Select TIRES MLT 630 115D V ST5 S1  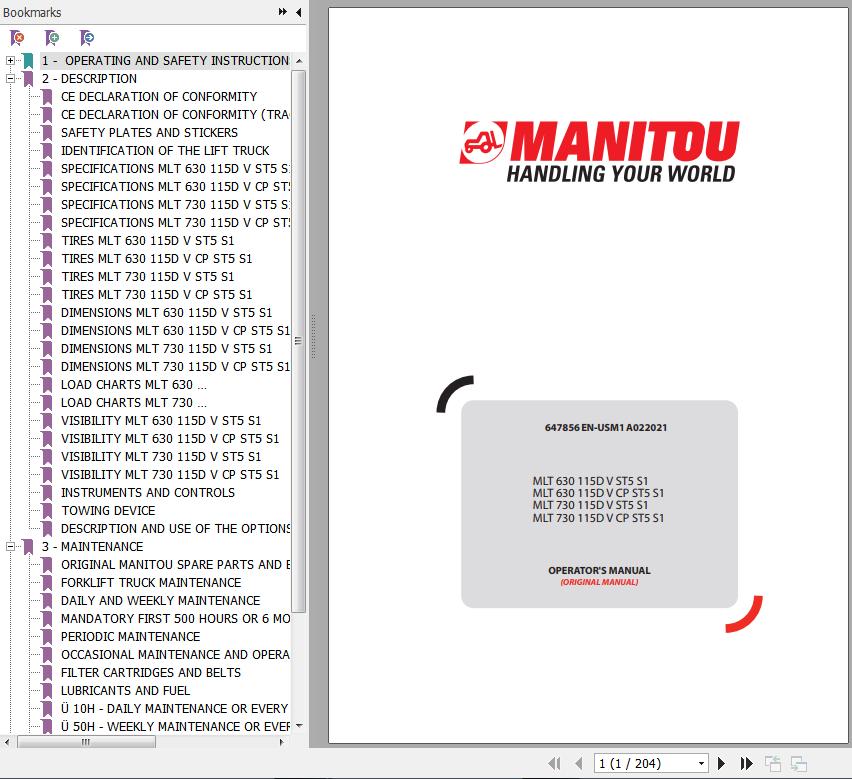click(147, 240)
